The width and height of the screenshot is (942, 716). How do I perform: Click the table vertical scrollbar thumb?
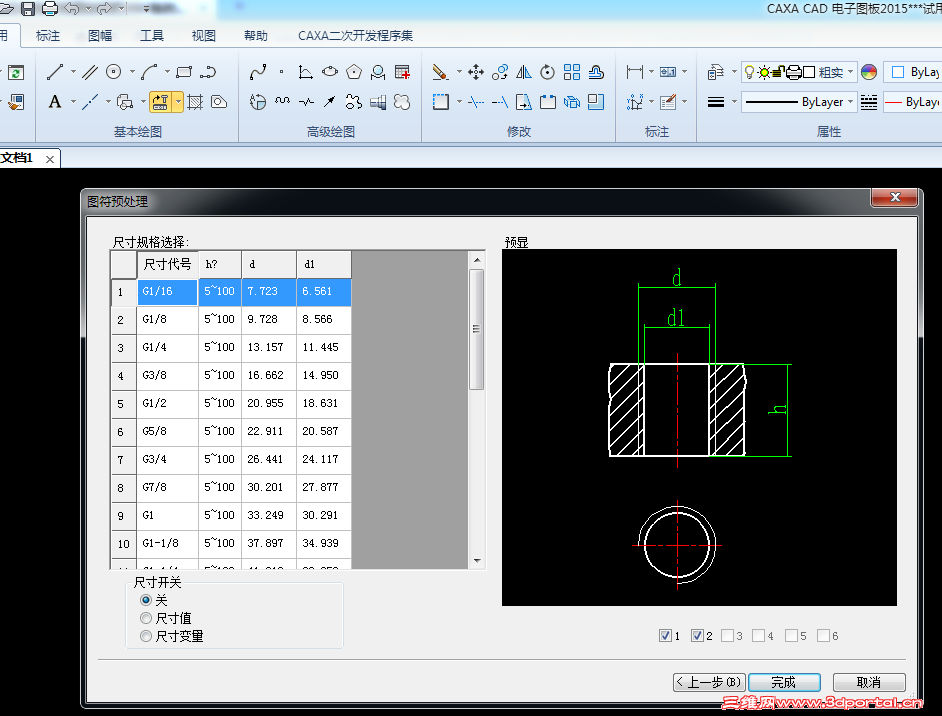tap(476, 329)
